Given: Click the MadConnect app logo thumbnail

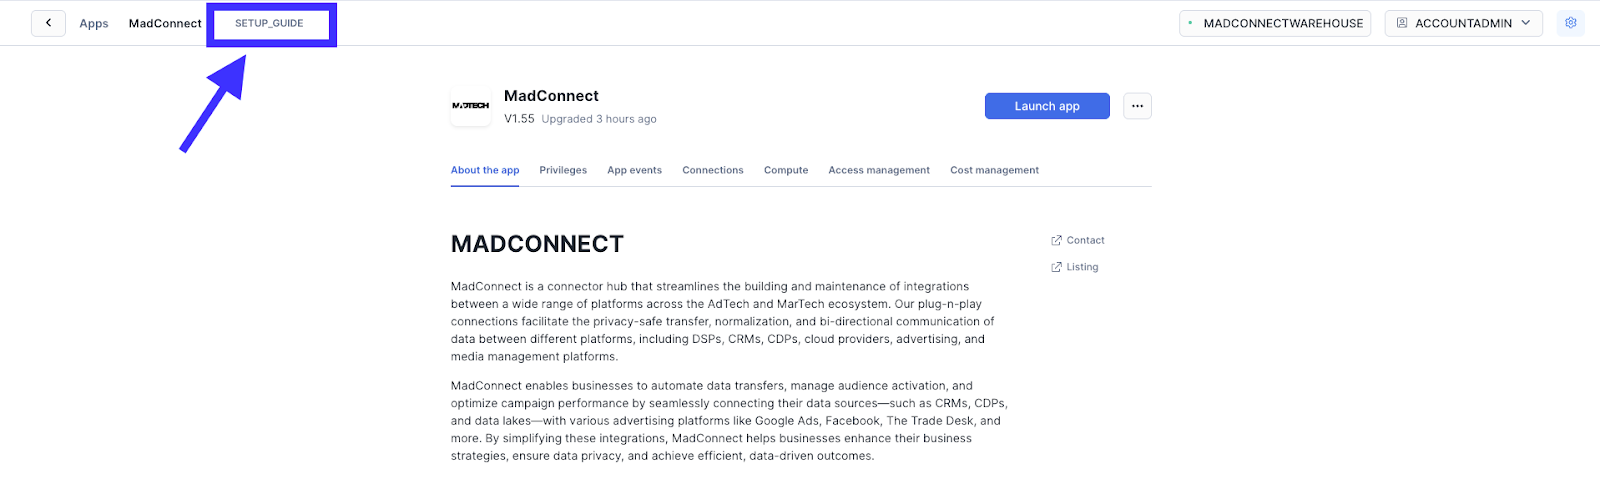Looking at the screenshot, I should click(x=471, y=106).
